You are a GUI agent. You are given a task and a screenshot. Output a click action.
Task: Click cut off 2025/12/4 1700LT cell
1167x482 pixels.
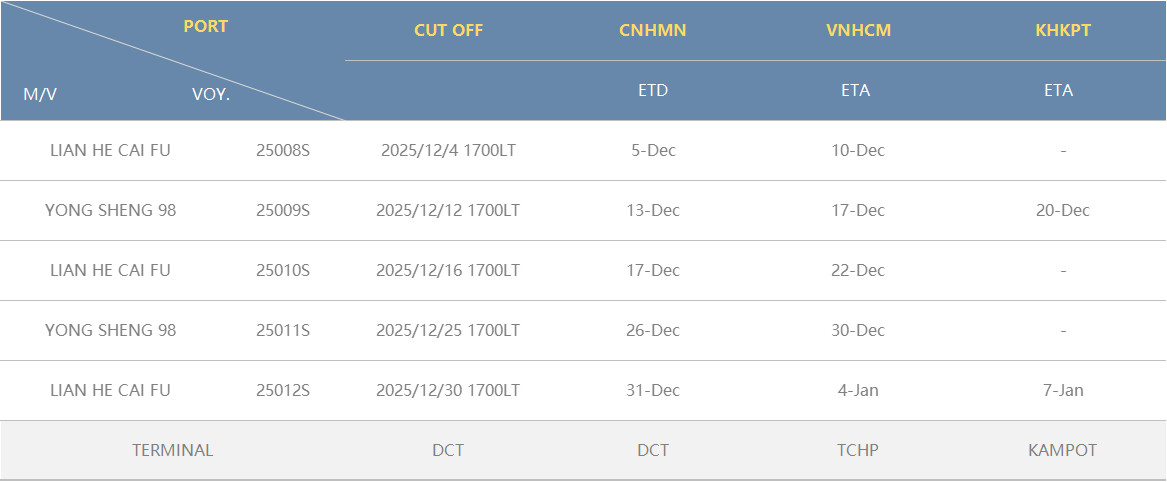448,151
